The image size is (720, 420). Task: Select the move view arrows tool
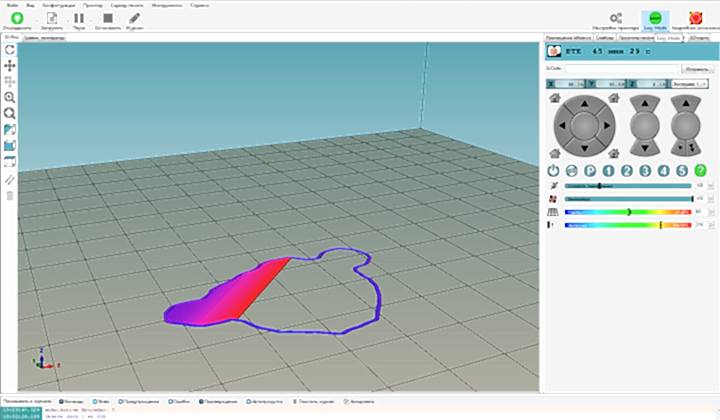[x=10, y=65]
